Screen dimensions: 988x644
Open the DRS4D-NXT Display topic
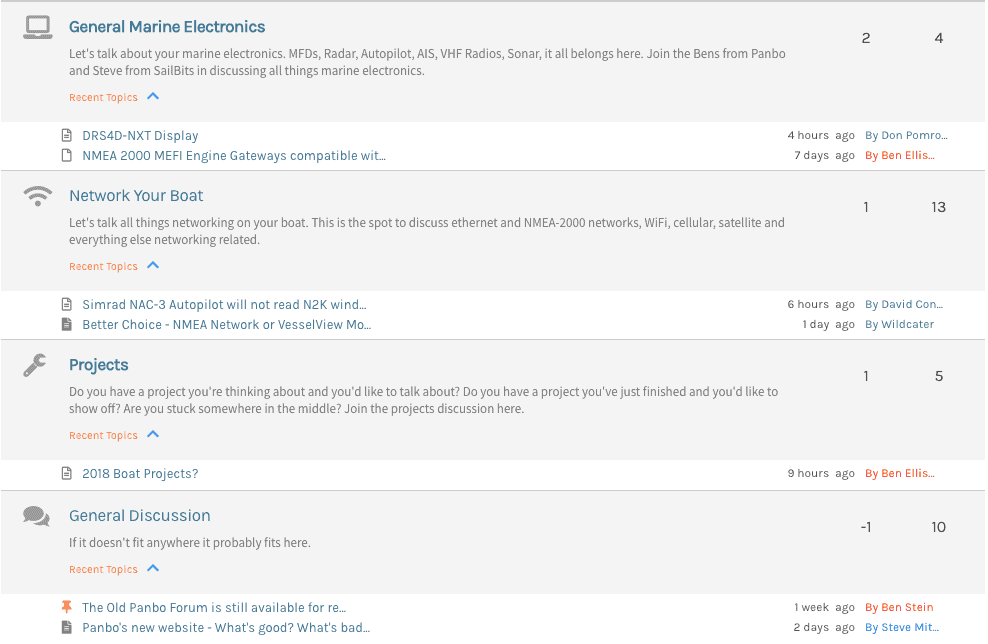[x=139, y=135]
